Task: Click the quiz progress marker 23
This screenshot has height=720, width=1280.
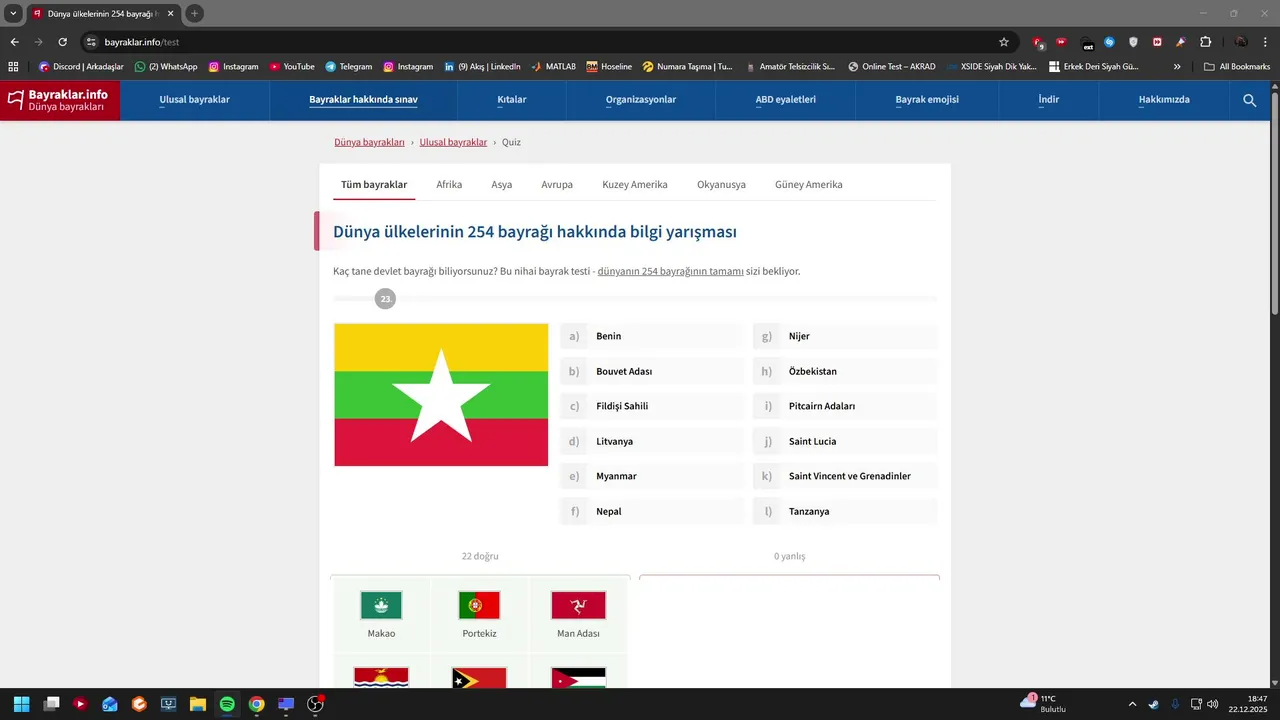Action: (x=385, y=298)
